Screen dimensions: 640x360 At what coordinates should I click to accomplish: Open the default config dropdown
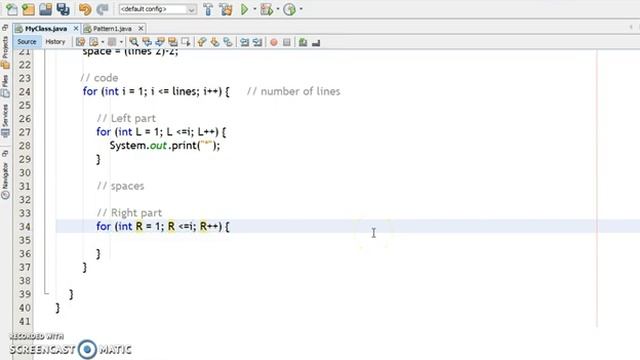pos(158,9)
